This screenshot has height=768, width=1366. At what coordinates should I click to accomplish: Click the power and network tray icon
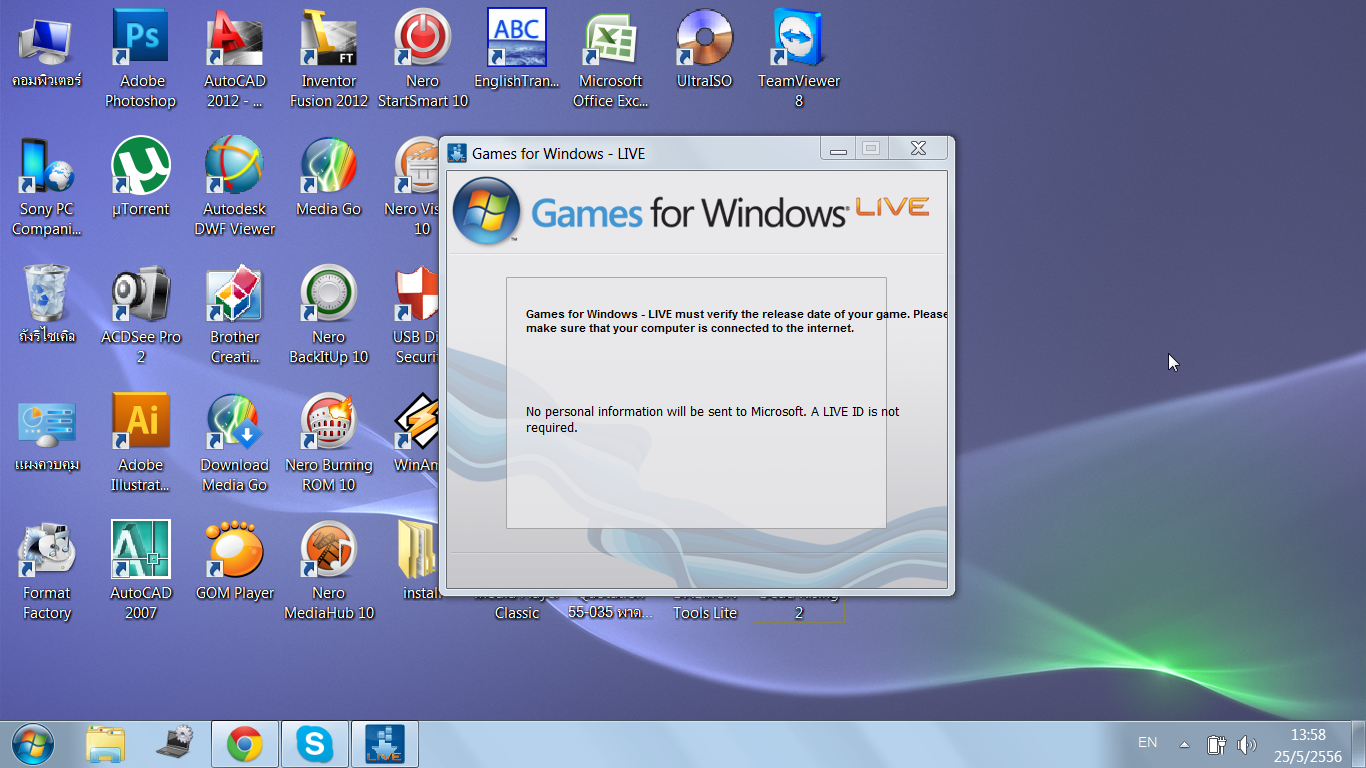(x=1216, y=744)
